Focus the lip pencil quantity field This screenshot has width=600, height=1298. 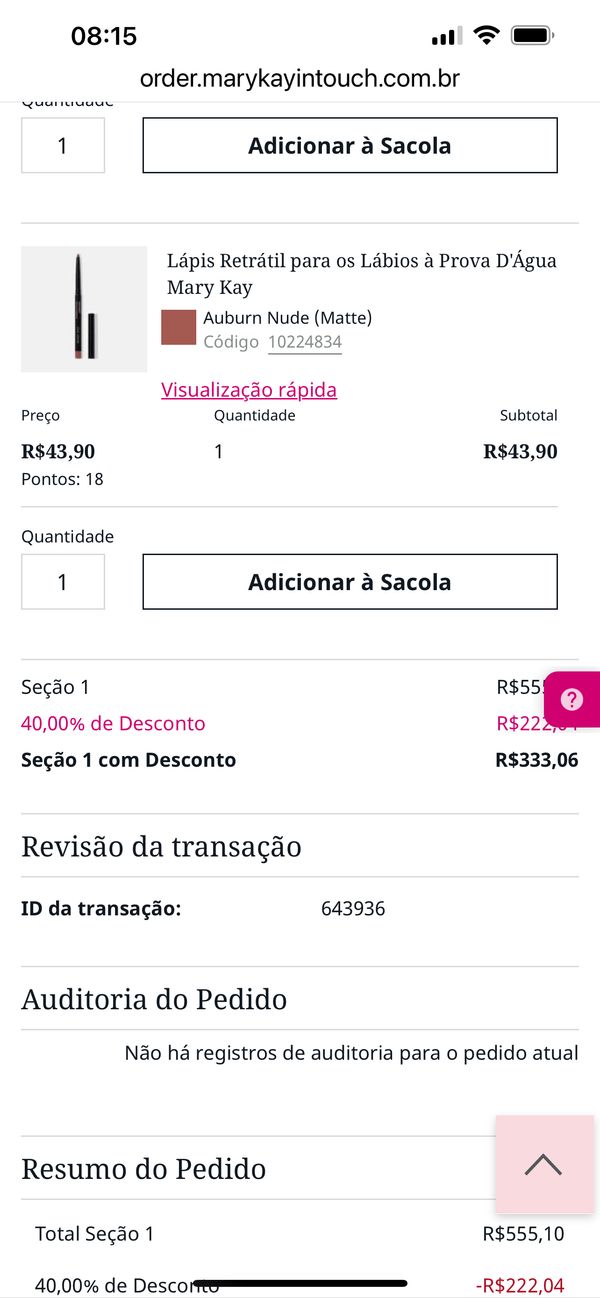[63, 582]
